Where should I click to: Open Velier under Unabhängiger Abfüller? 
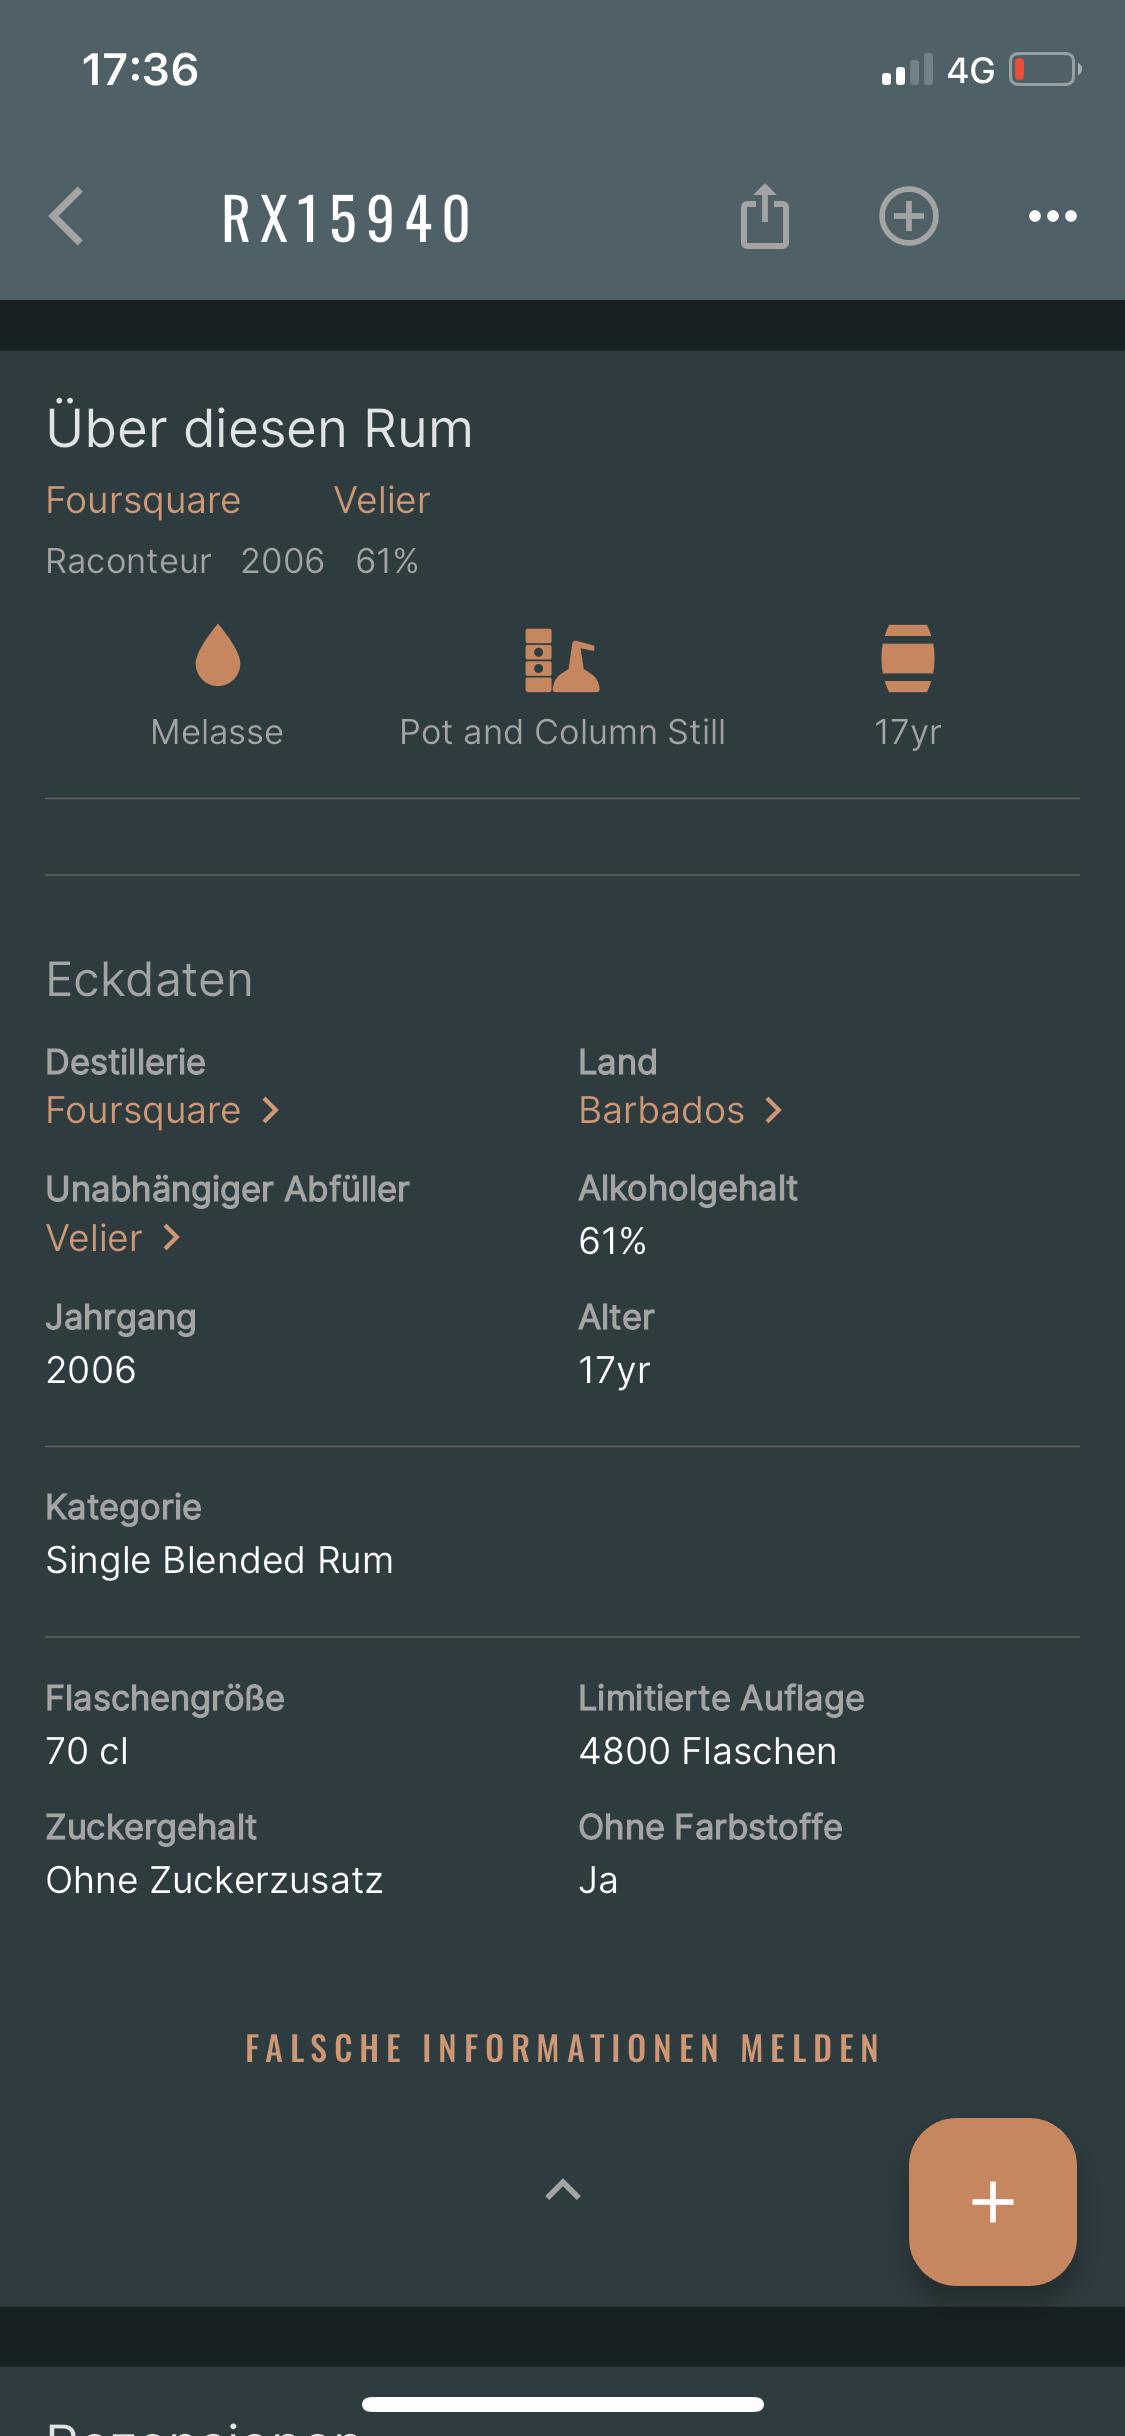(113, 1238)
